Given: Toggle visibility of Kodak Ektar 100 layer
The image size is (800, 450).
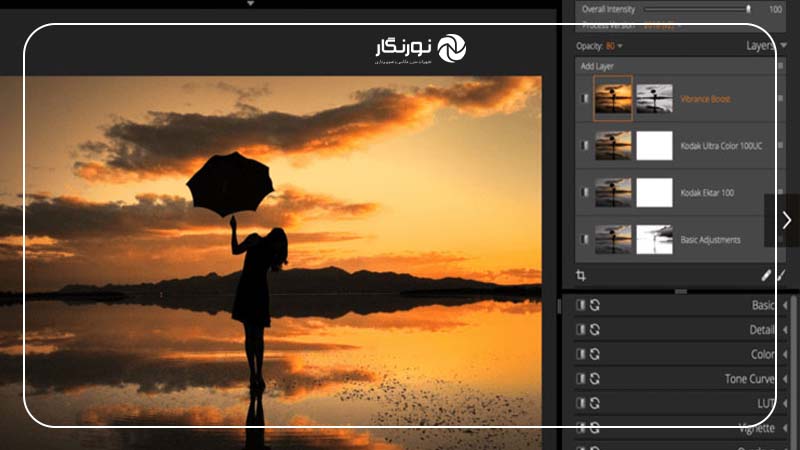Looking at the screenshot, I should point(585,192).
